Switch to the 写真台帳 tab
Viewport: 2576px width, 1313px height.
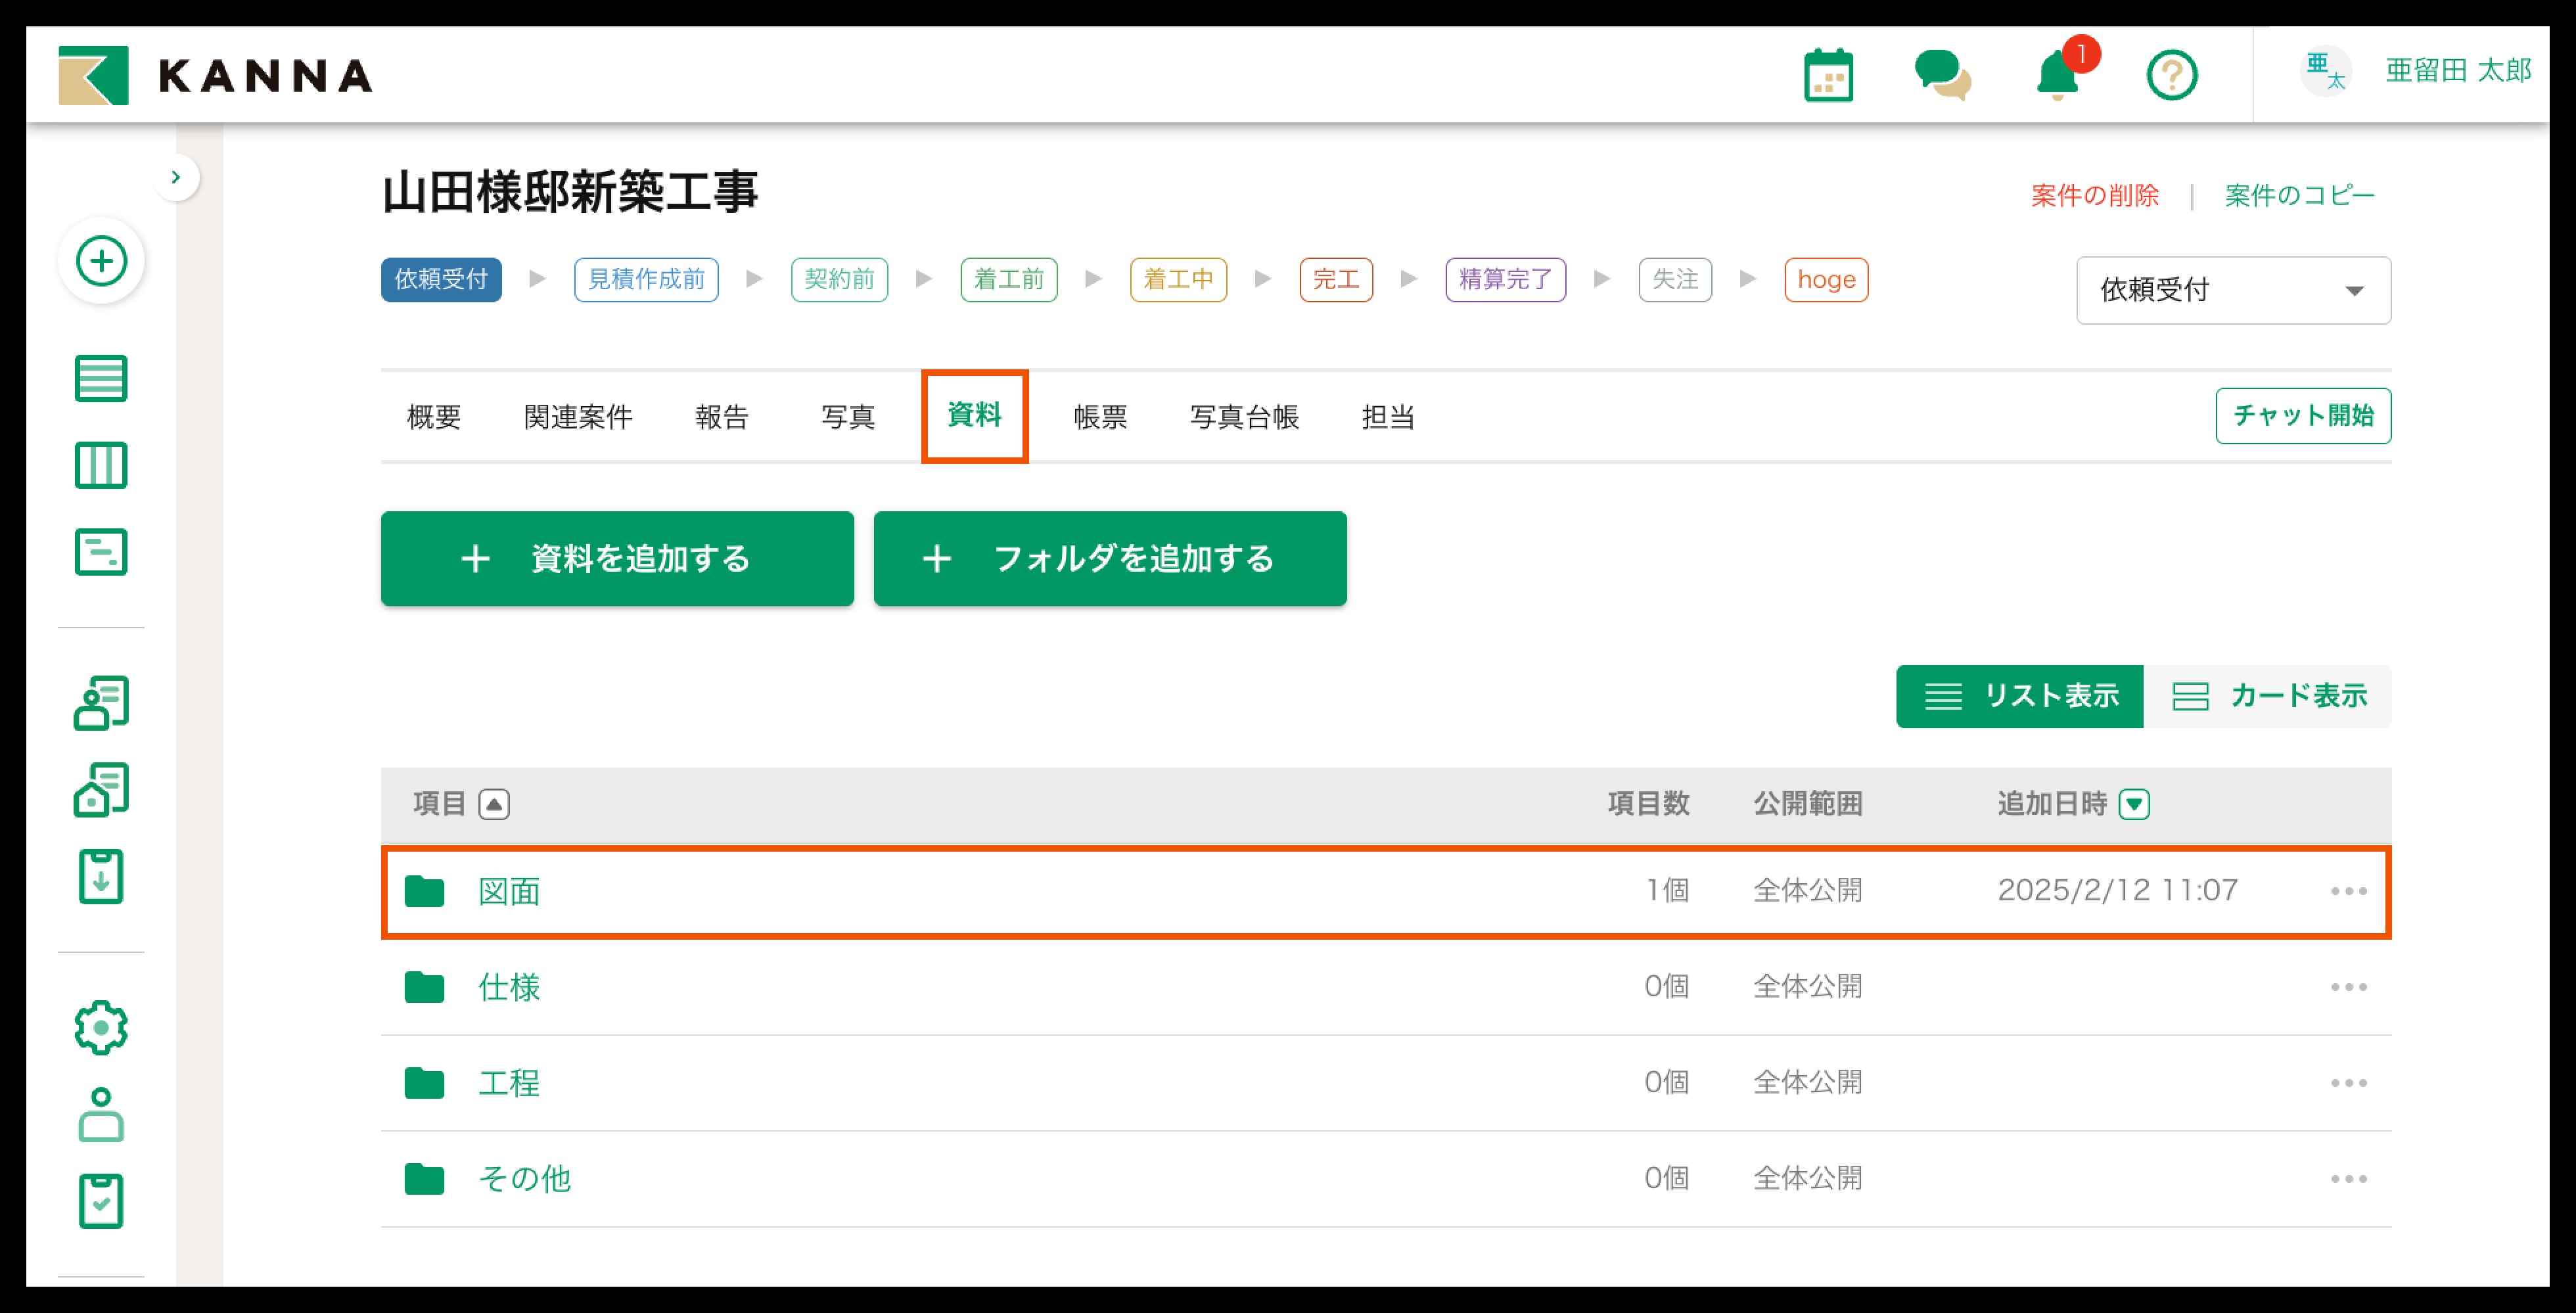(1244, 417)
